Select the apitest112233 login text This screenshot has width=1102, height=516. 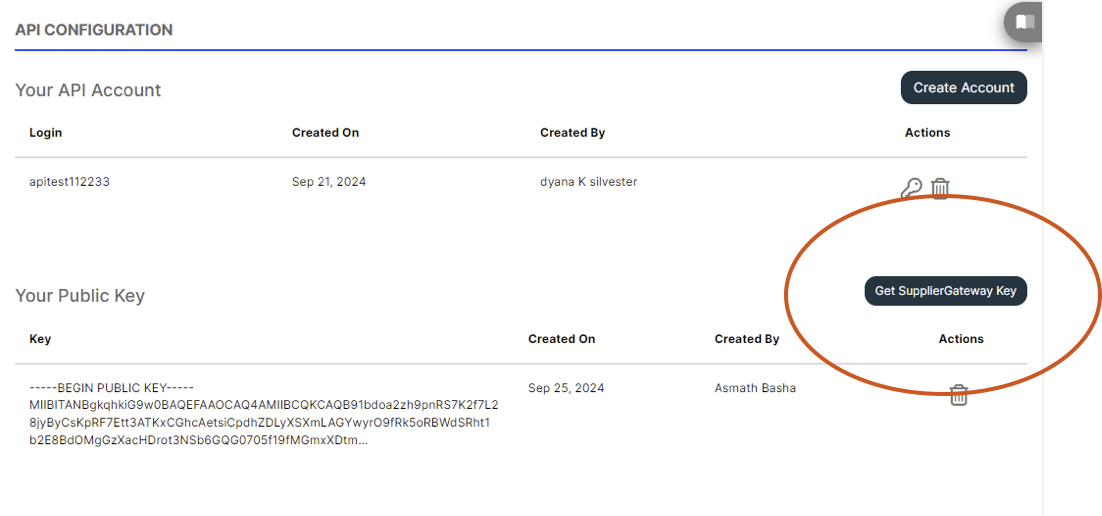click(70, 182)
